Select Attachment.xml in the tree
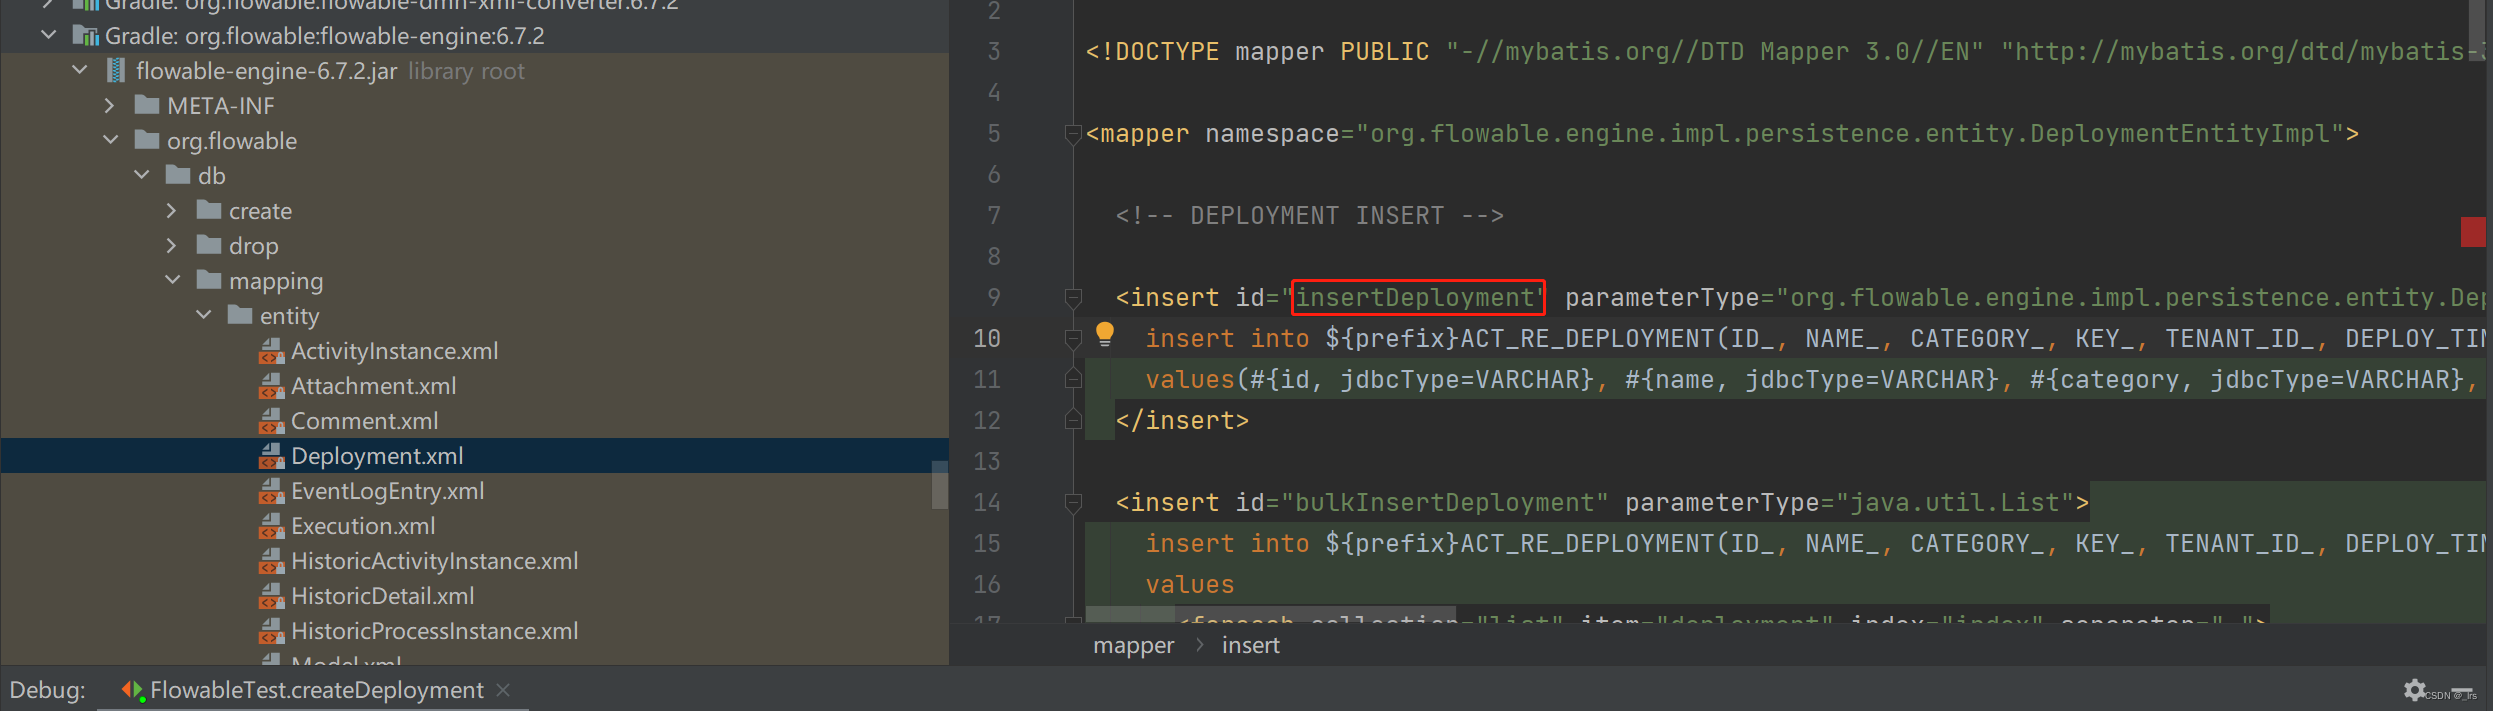 pyautogui.click(x=374, y=386)
